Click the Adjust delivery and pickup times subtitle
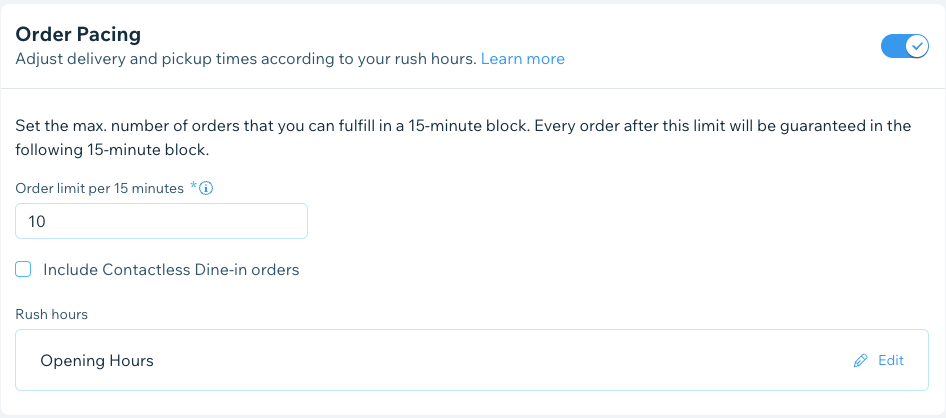Screen dimensions: 946x418 (246, 59)
